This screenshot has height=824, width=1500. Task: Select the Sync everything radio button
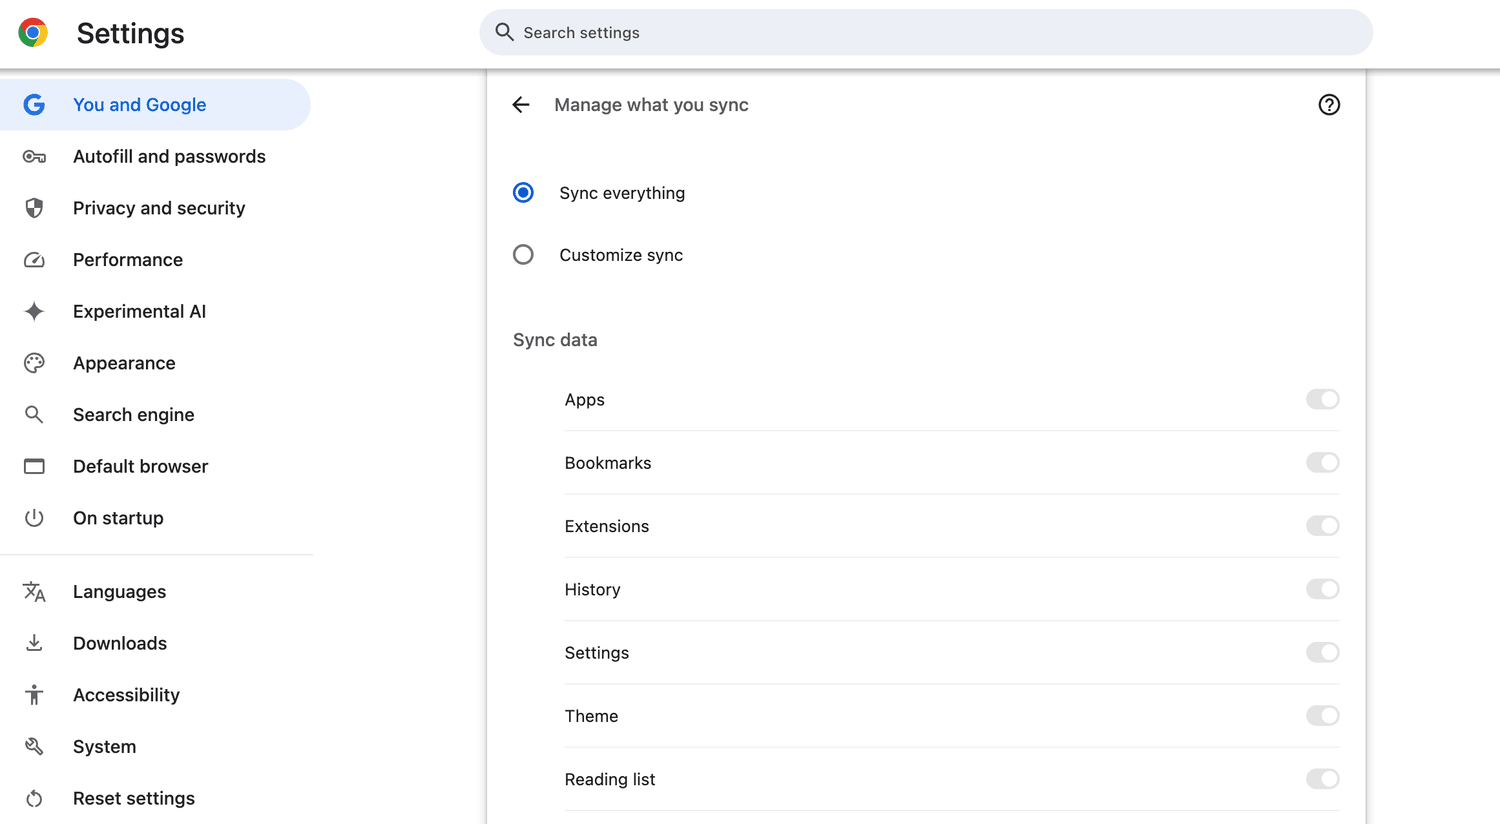coord(523,193)
